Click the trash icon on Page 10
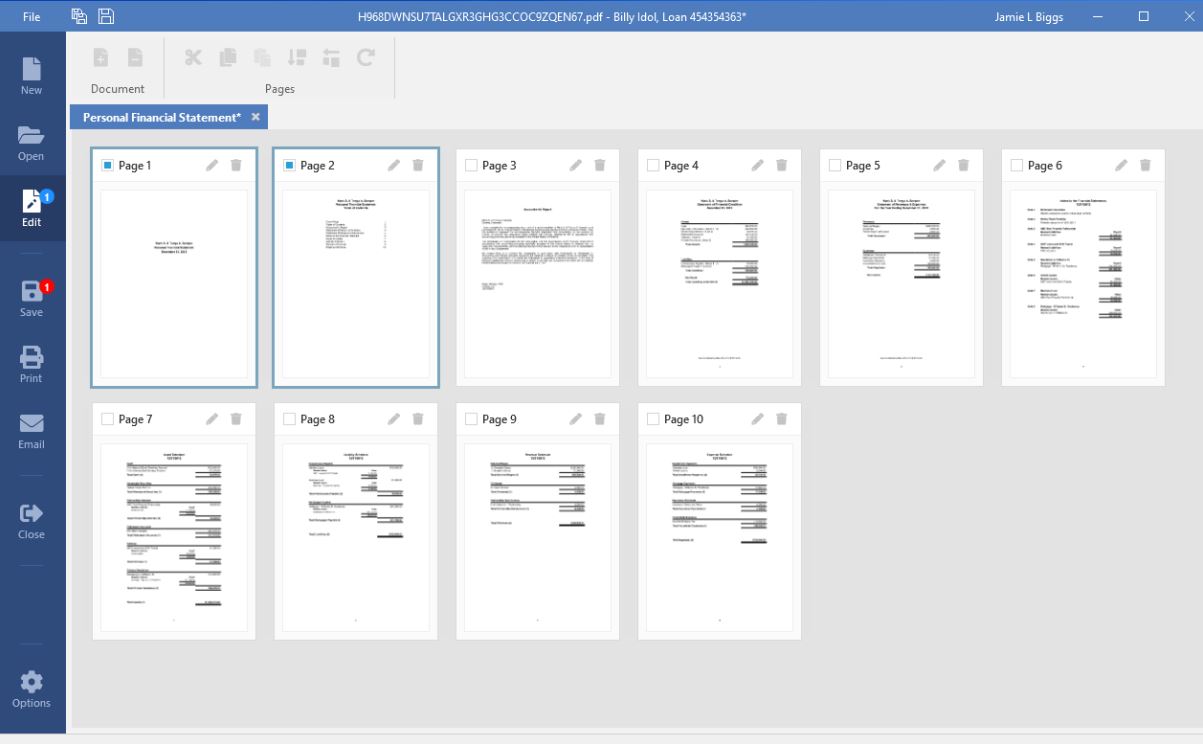The image size is (1203, 744). point(781,419)
